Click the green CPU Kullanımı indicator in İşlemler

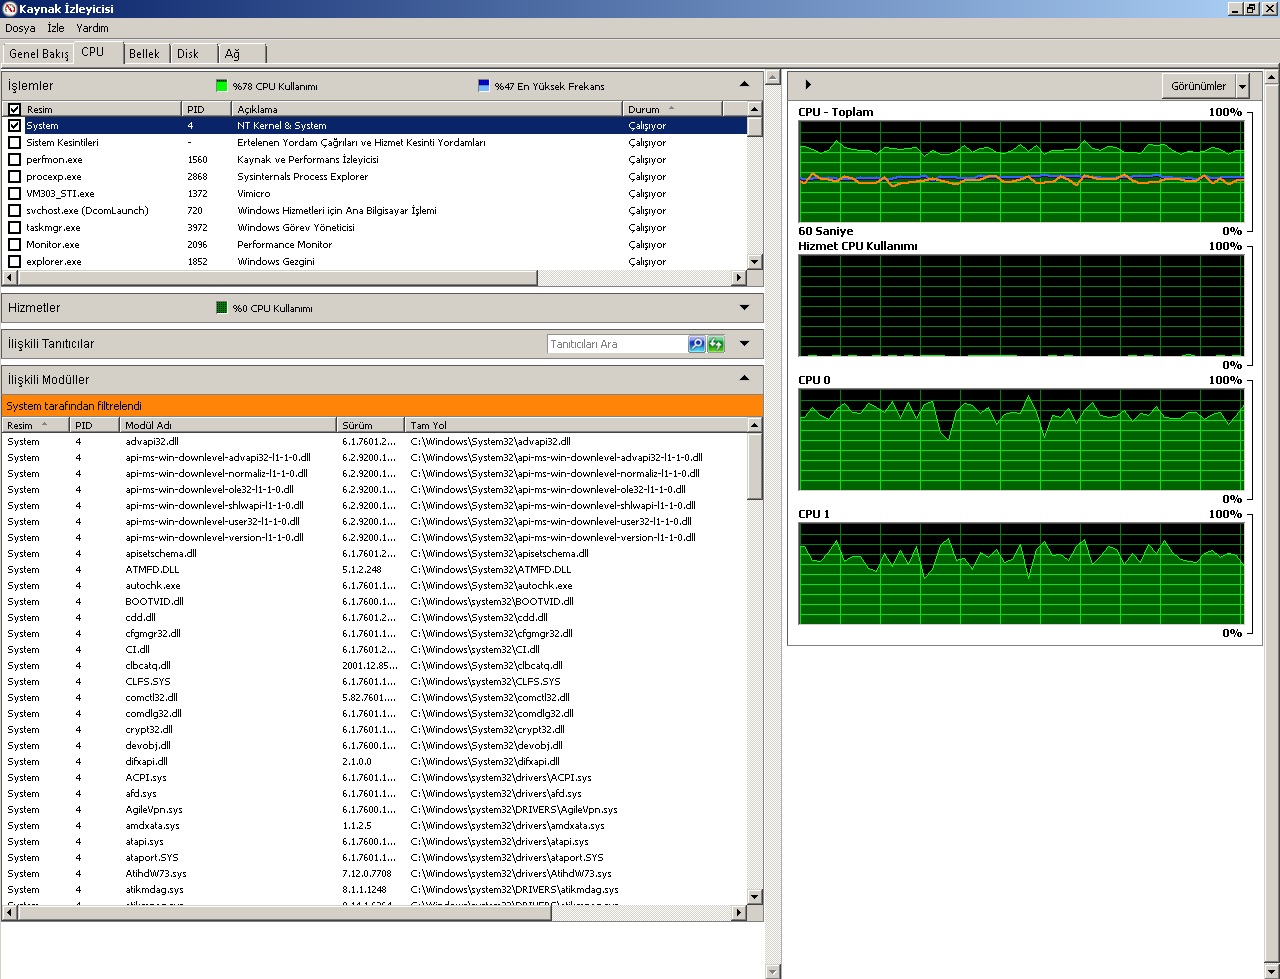click(222, 86)
